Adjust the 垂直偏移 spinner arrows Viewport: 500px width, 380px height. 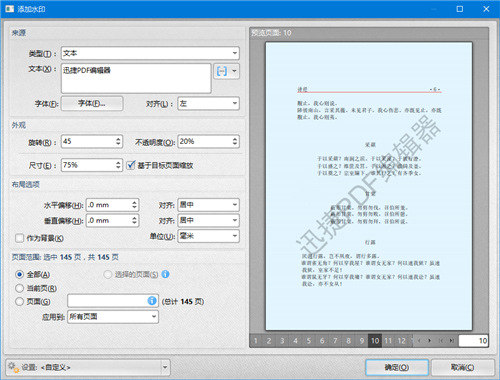(x=134, y=220)
